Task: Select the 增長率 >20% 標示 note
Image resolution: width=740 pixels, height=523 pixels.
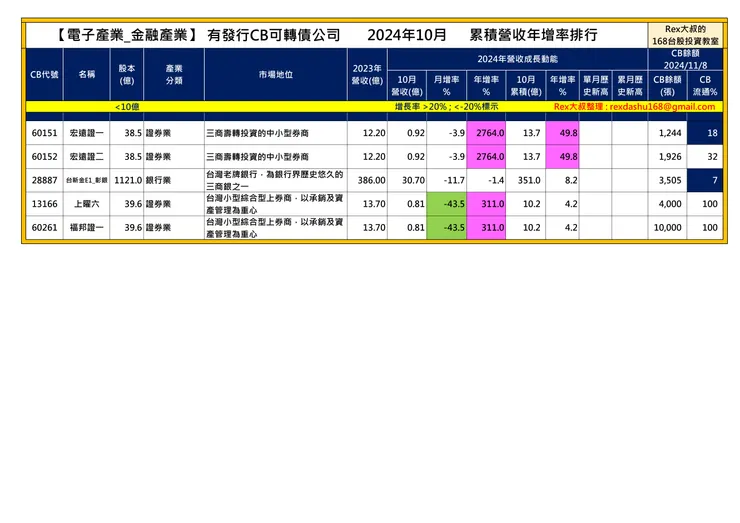Action: click(x=446, y=107)
